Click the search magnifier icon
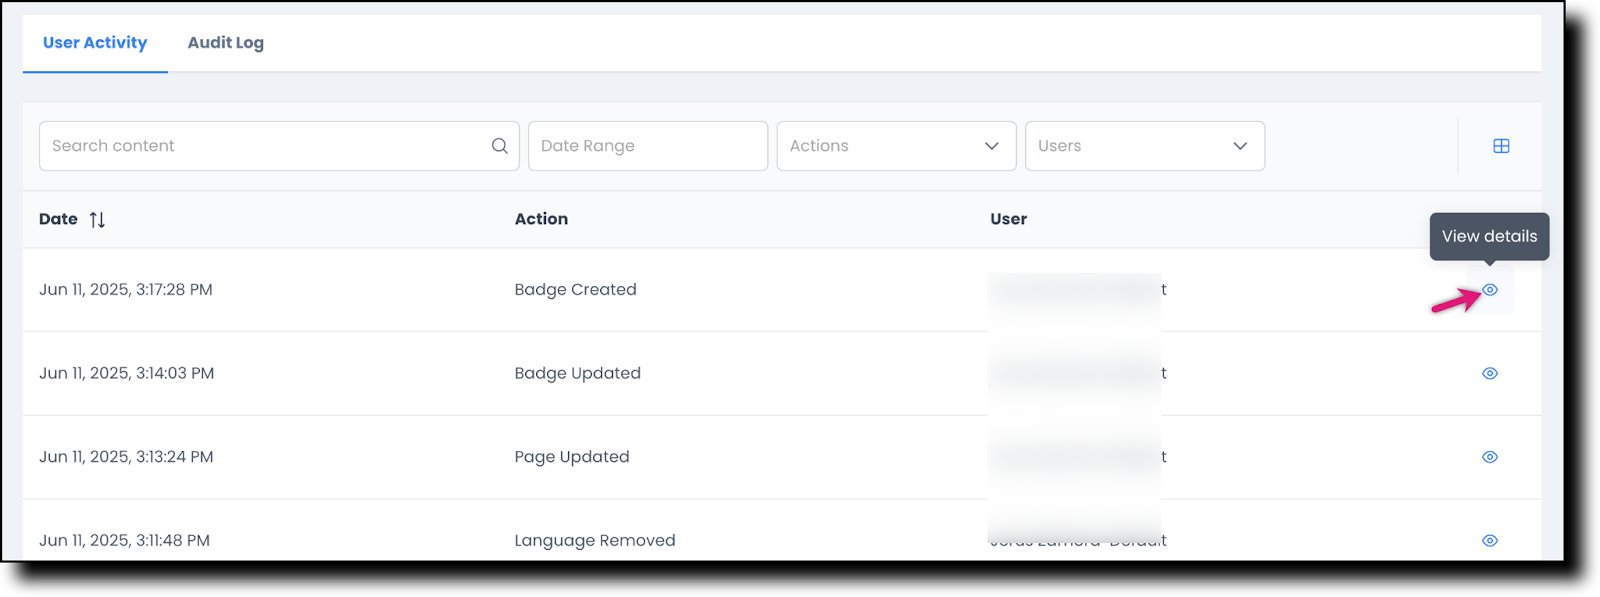Screen dimensions: 1600x597 [499, 146]
